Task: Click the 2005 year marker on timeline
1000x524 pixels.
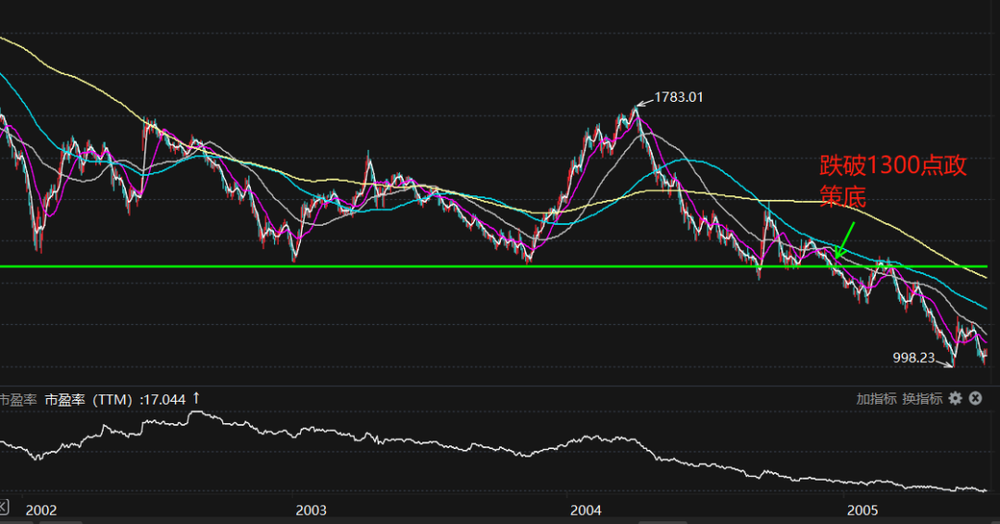Action: click(x=862, y=510)
